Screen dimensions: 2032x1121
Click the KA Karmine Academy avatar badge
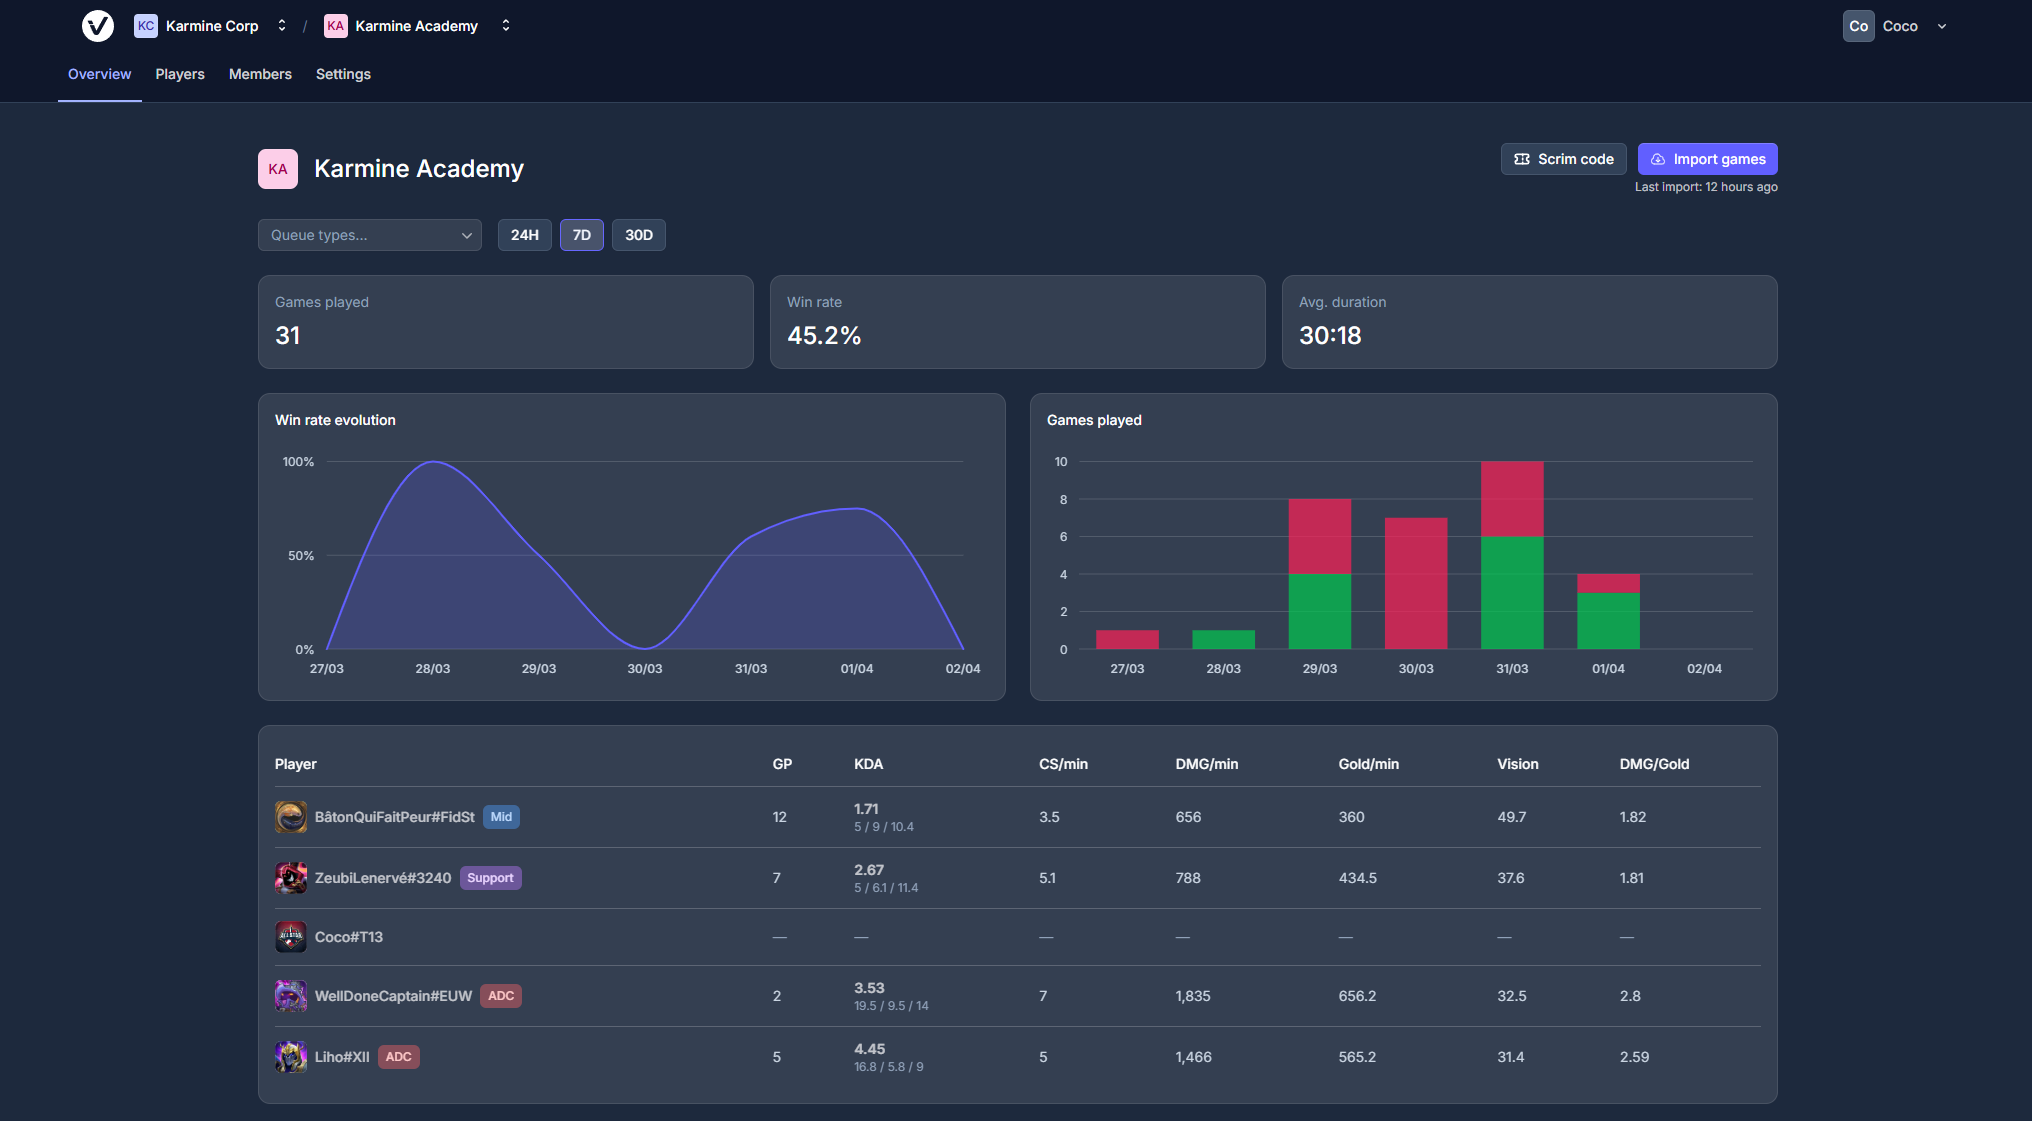coord(335,25)
